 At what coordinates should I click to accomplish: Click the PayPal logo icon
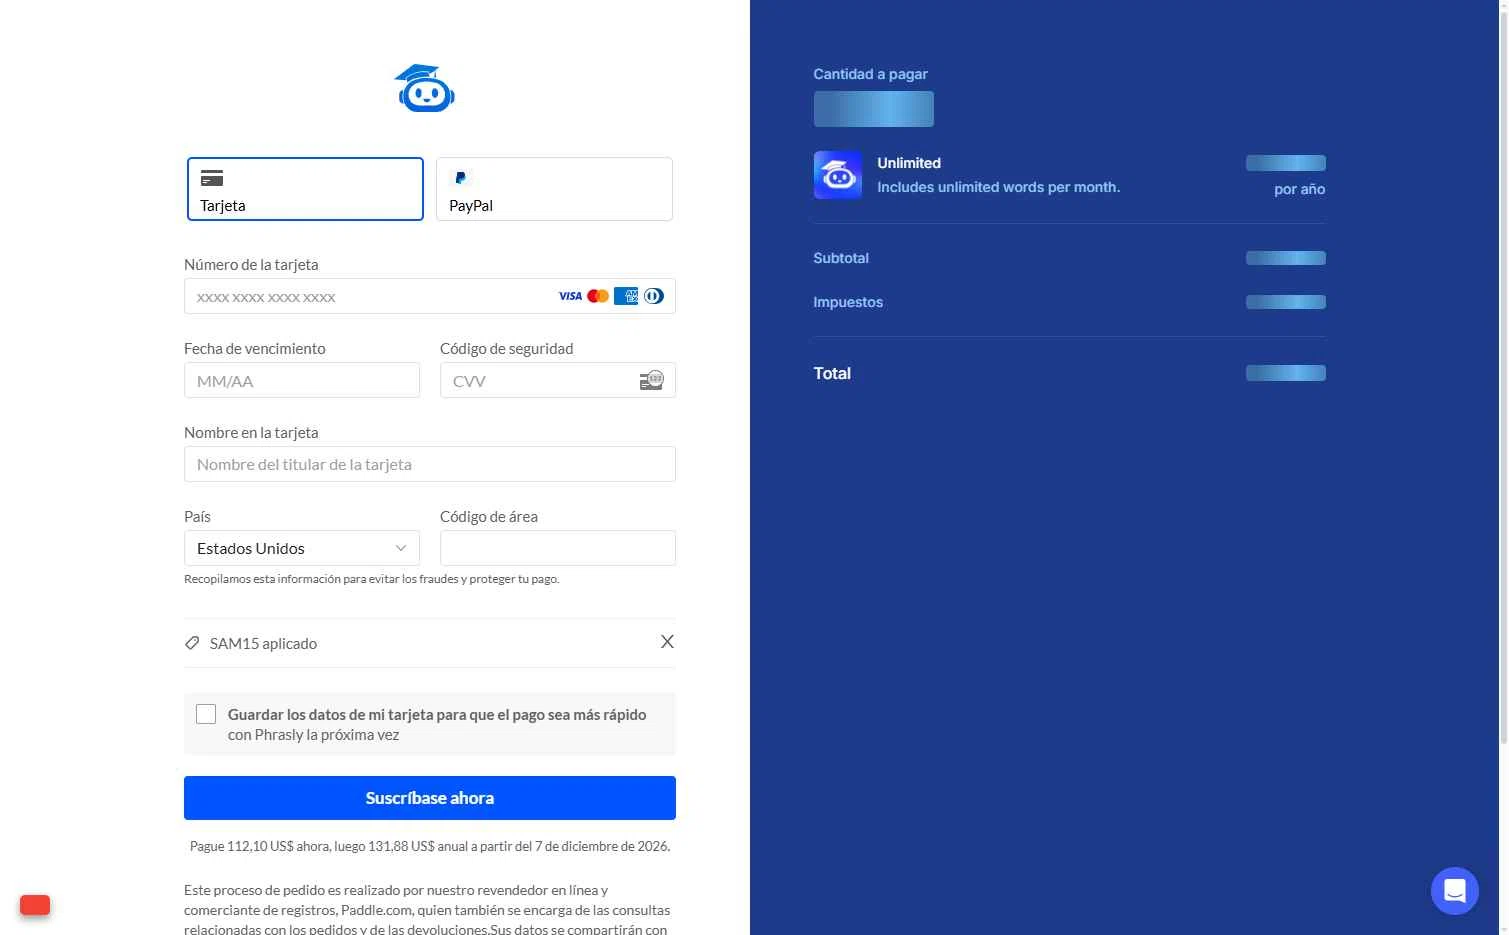coord(460,178)
